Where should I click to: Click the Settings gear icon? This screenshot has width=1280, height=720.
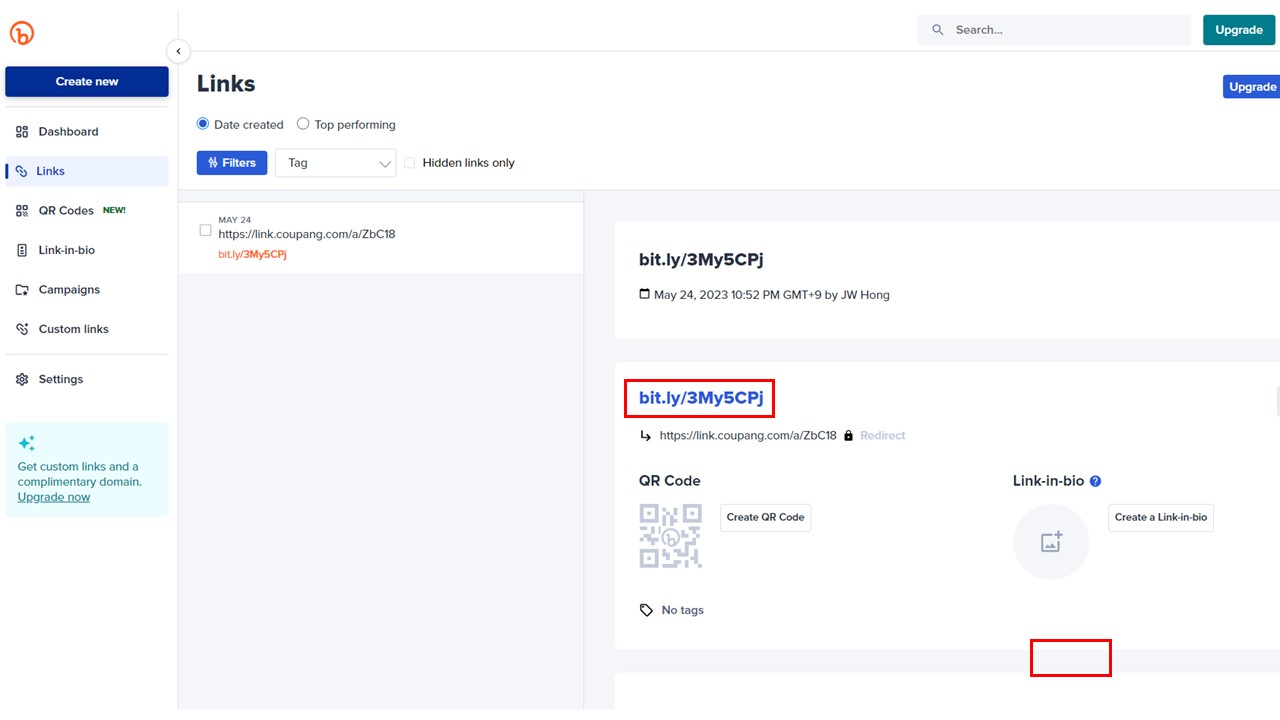pos(22,380)
